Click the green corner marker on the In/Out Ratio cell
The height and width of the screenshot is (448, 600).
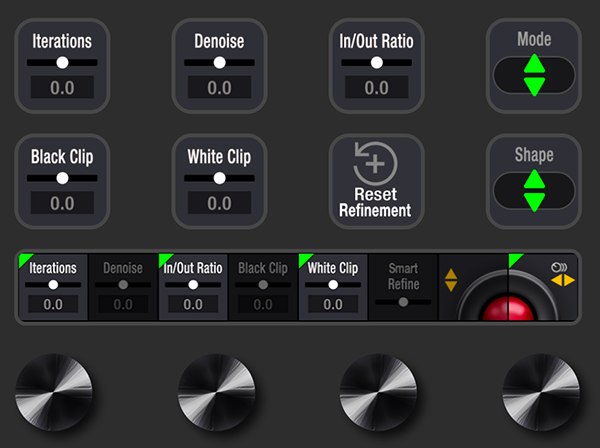tap(164, 259)
